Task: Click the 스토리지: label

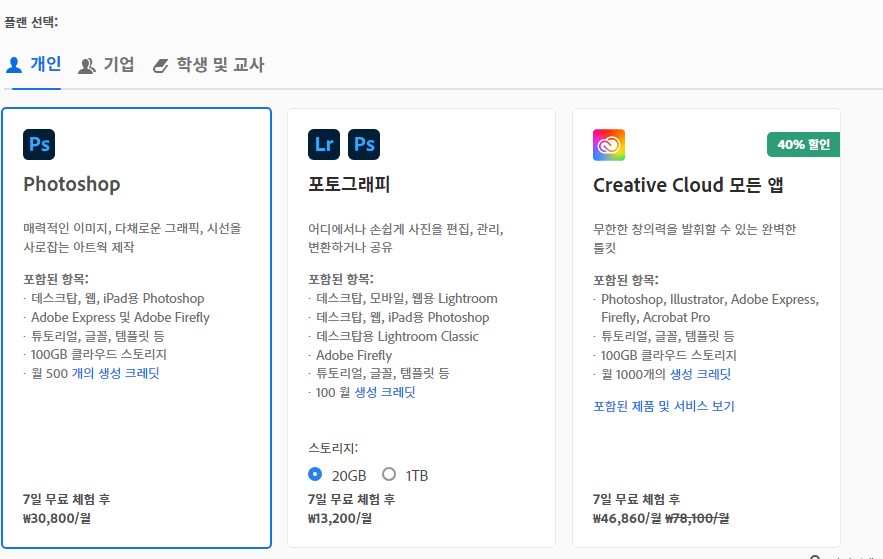Action: 333,448
